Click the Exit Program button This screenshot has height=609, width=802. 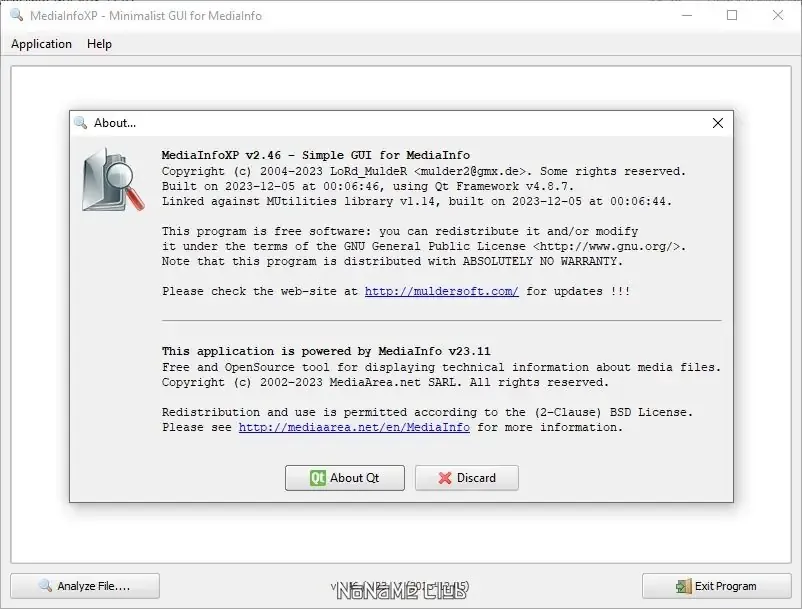point(717,585)
